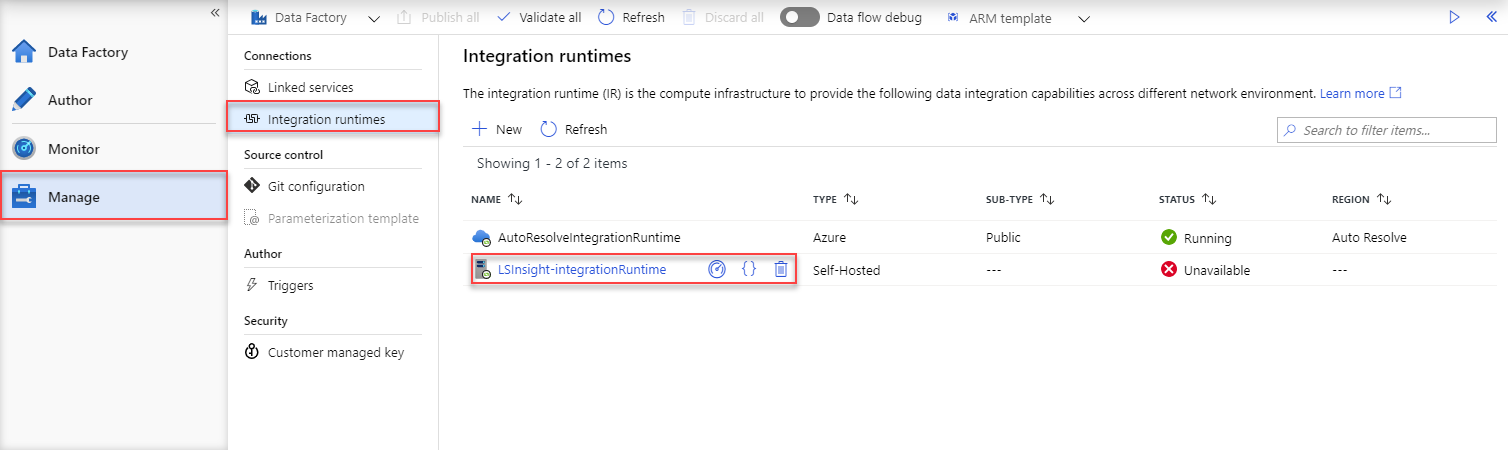Open JSON code view for LSInsight-integrationRuntime
The height and width of the screenshot is (450, 1508).
click(749, 269)
